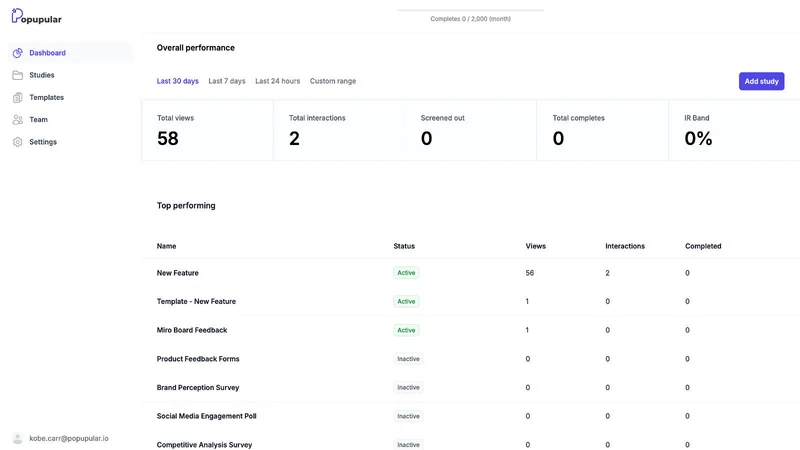The width and height of the screenshot is (800, 450).
Task: Open Brand Perception Survey study
Action: pyautogui.click(x=198, y=388)
